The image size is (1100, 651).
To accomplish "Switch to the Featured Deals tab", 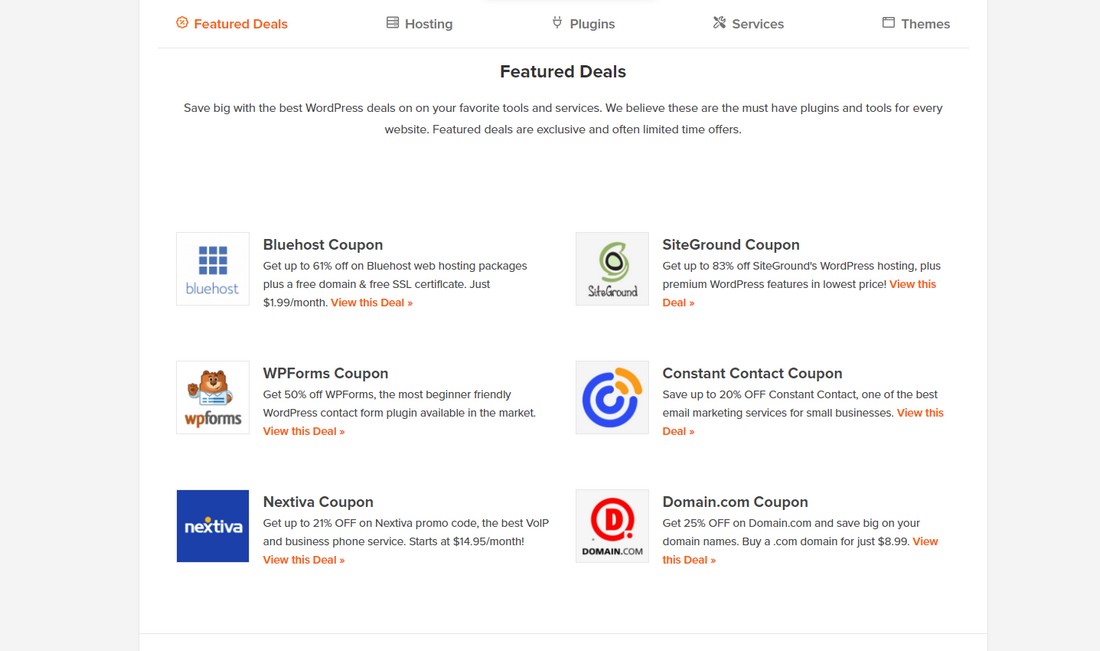I will (240, 24).
